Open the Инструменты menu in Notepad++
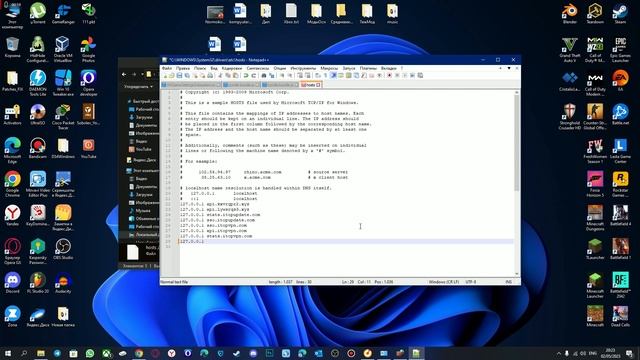 303,68
